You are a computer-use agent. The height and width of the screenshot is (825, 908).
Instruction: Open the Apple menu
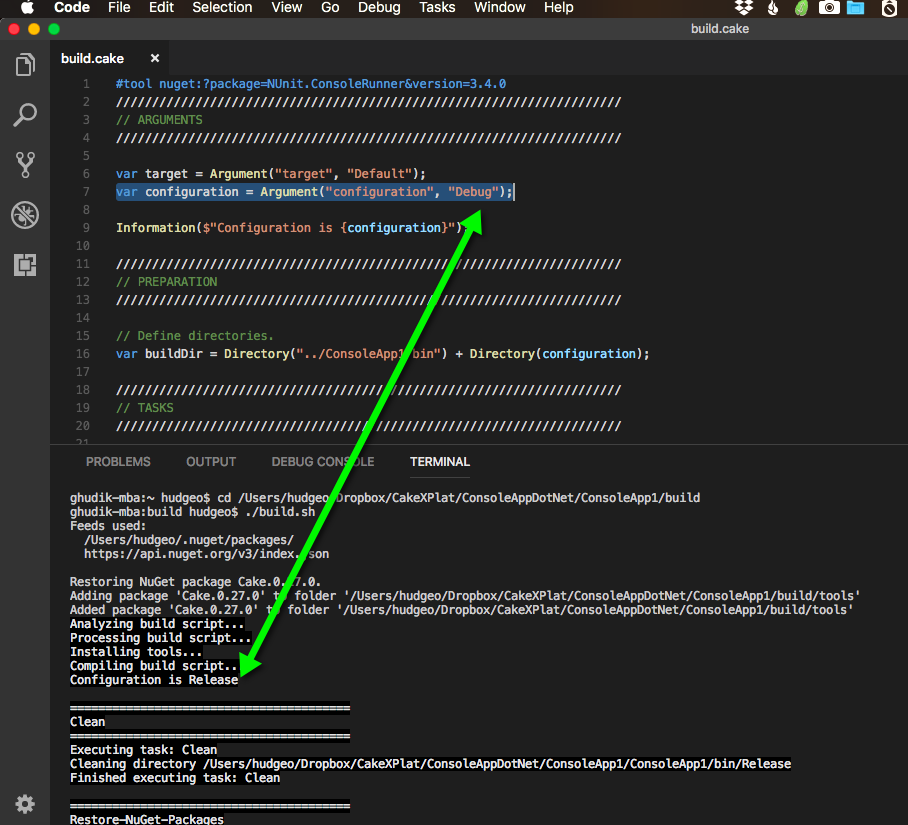tap(27, 8)
